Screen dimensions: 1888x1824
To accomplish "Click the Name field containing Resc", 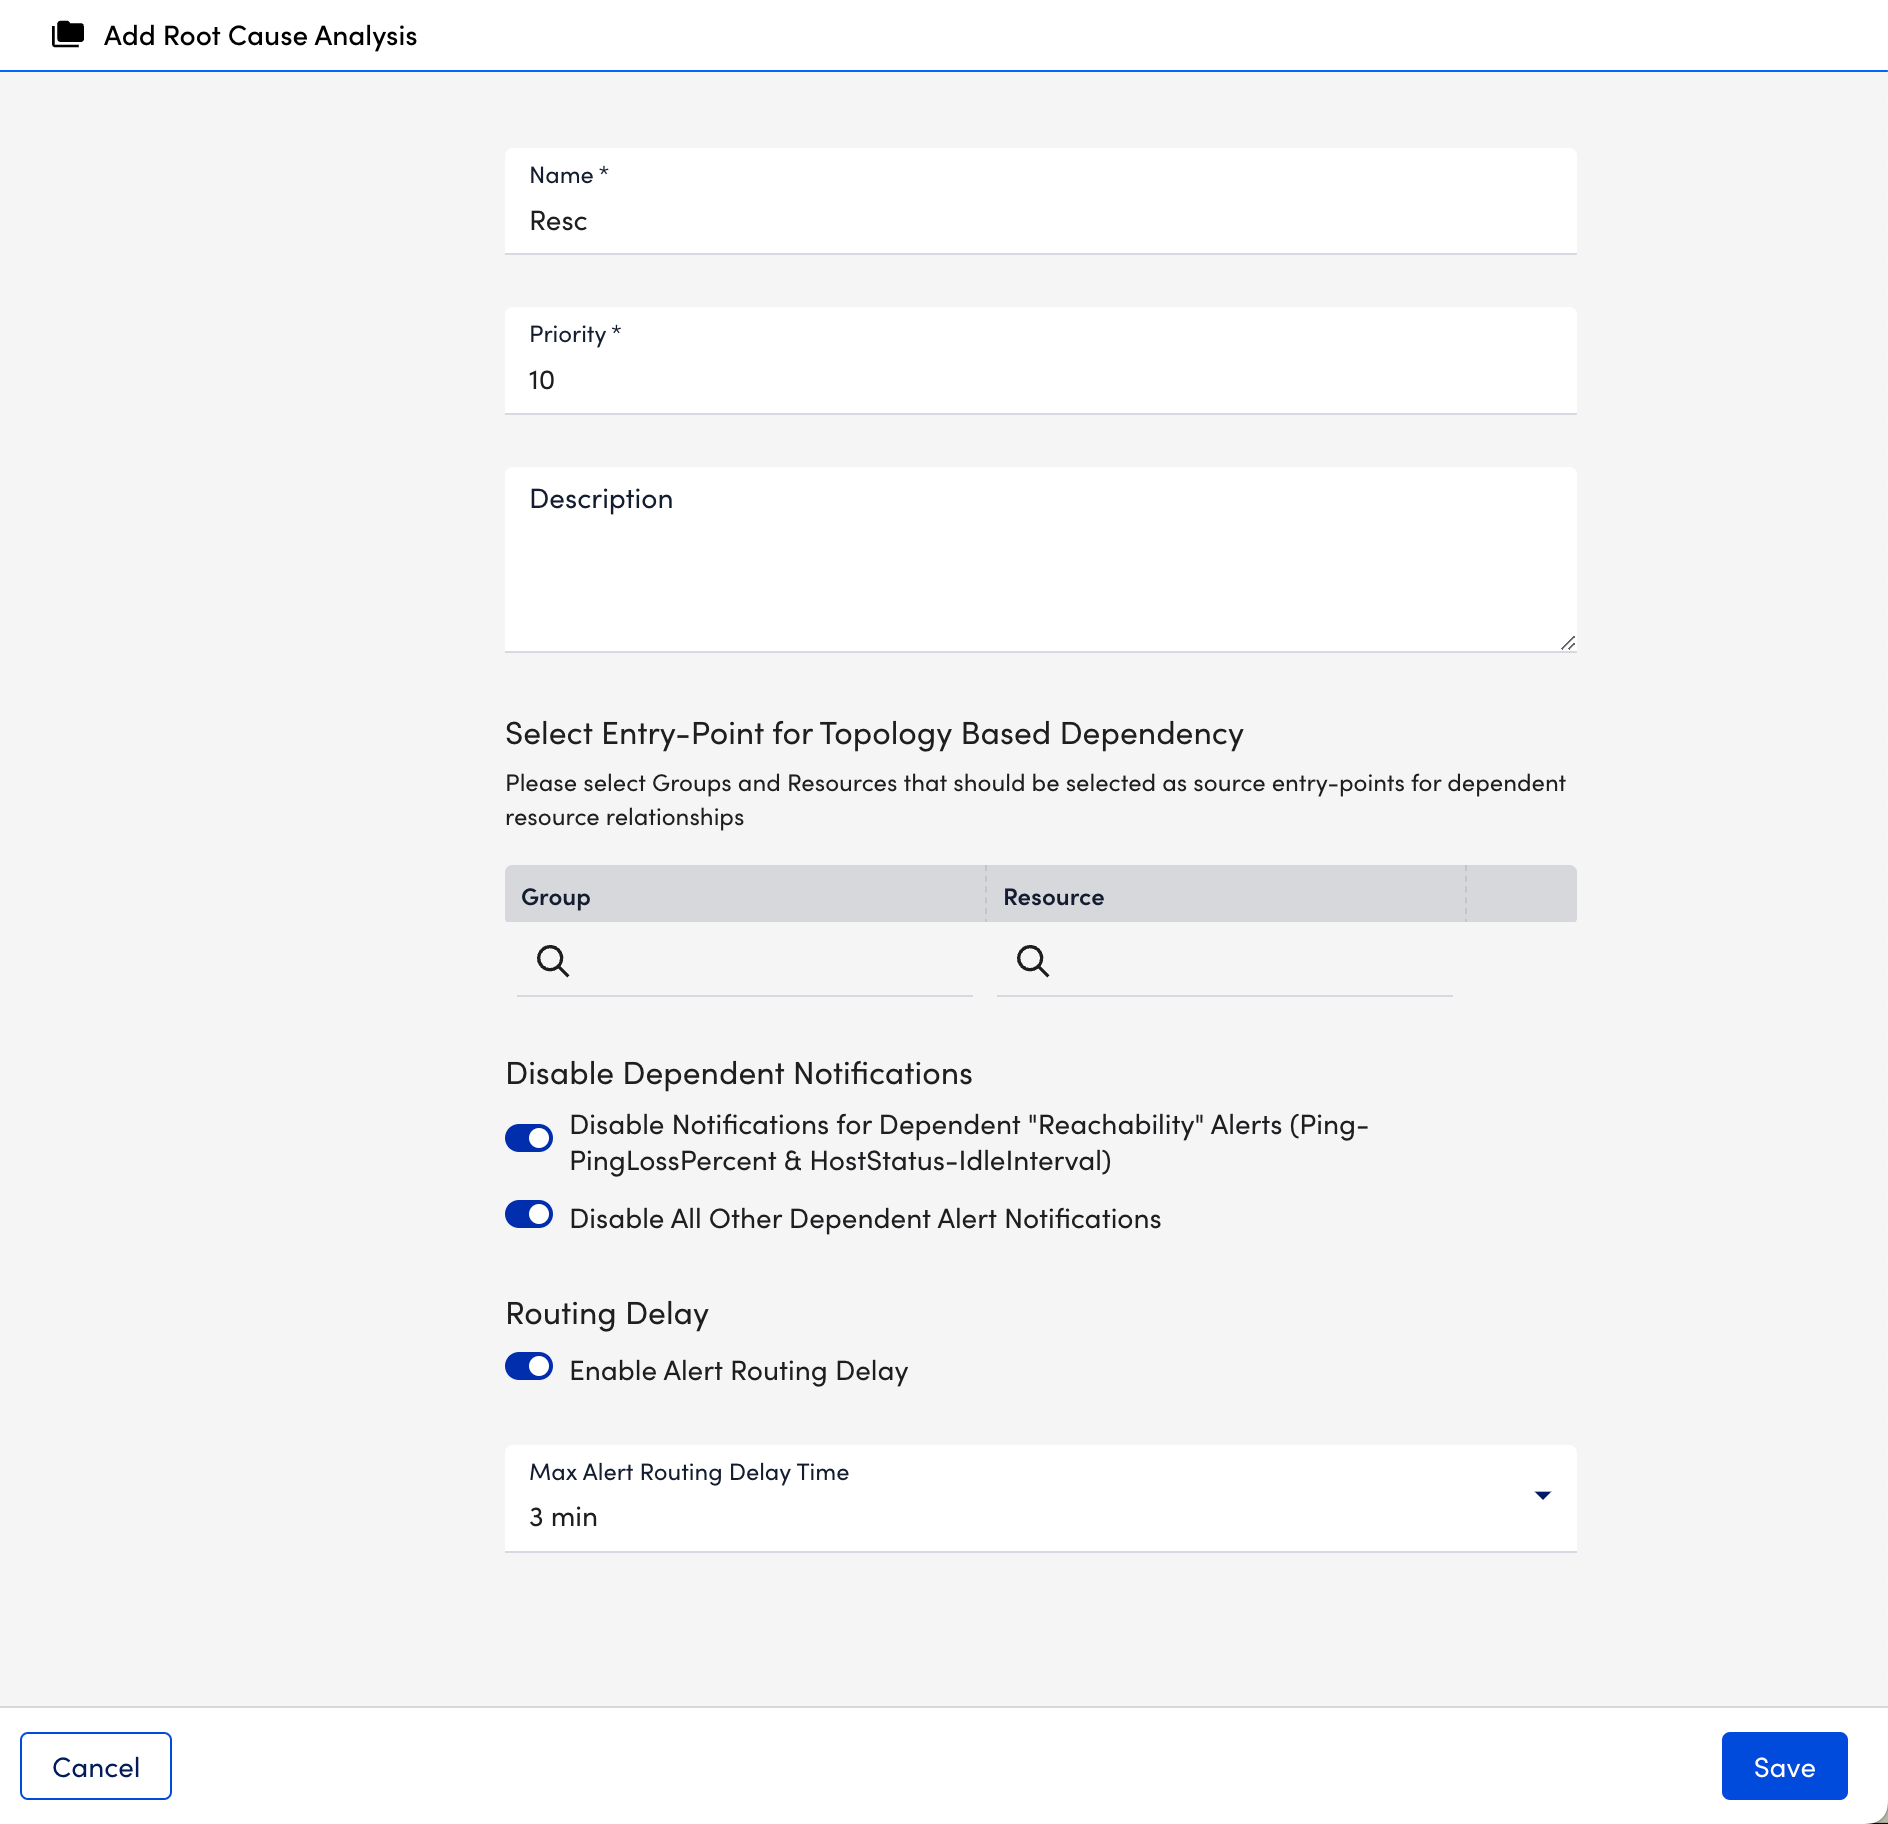I will click(1040, 220).
